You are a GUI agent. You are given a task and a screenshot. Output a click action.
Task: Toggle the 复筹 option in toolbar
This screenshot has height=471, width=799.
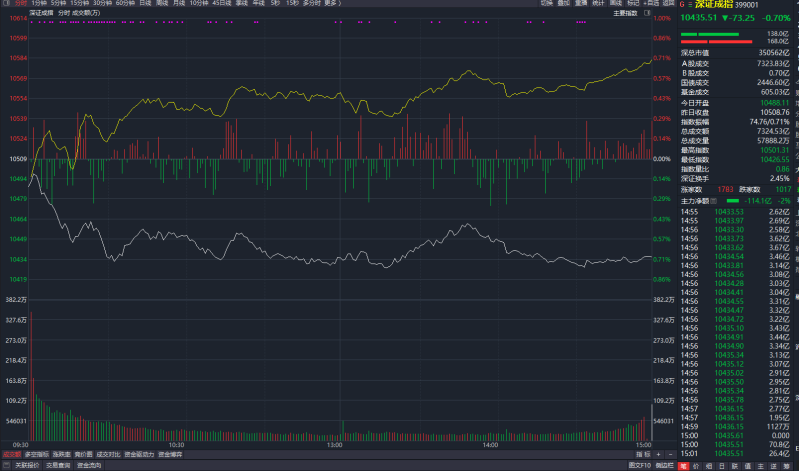tap(579, 3)
